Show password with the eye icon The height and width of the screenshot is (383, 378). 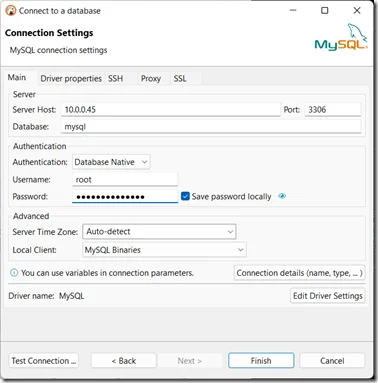click(282, 196)
